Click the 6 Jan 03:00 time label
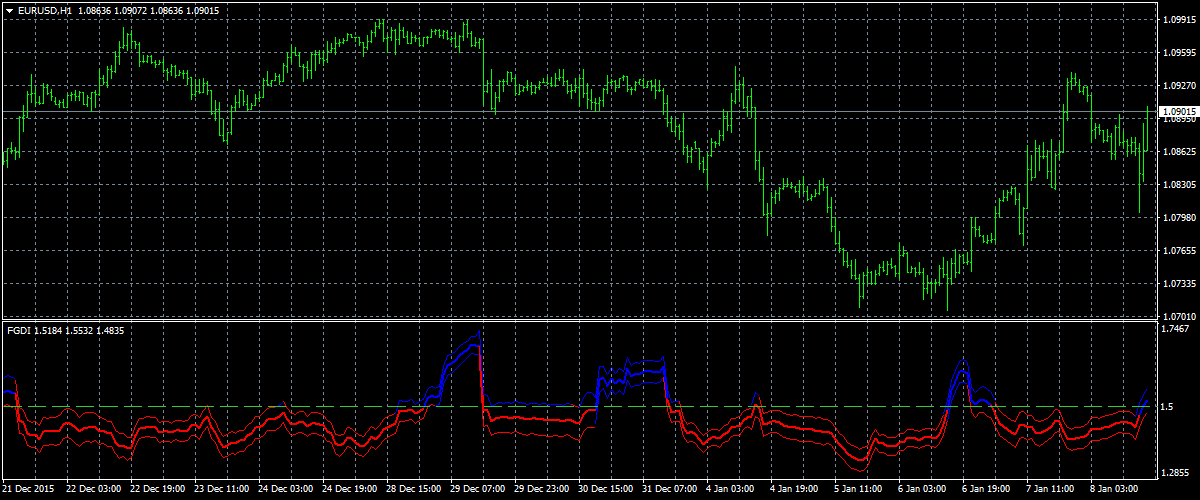This screenshot has height=500, width=1200. [x=923, y=490]
